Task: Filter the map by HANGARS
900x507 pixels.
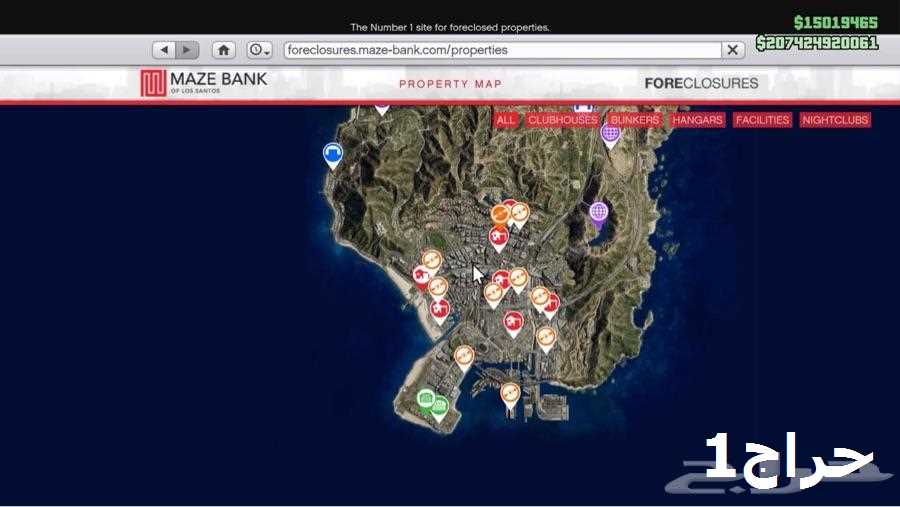Action: (697, 120)
